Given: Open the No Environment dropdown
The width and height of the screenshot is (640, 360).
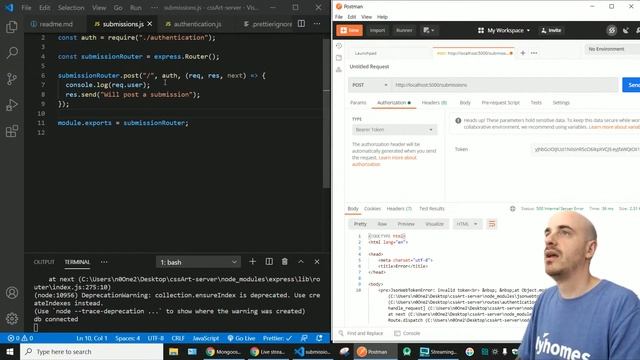Looking at the screenshot, I should (x=612, y=49).
